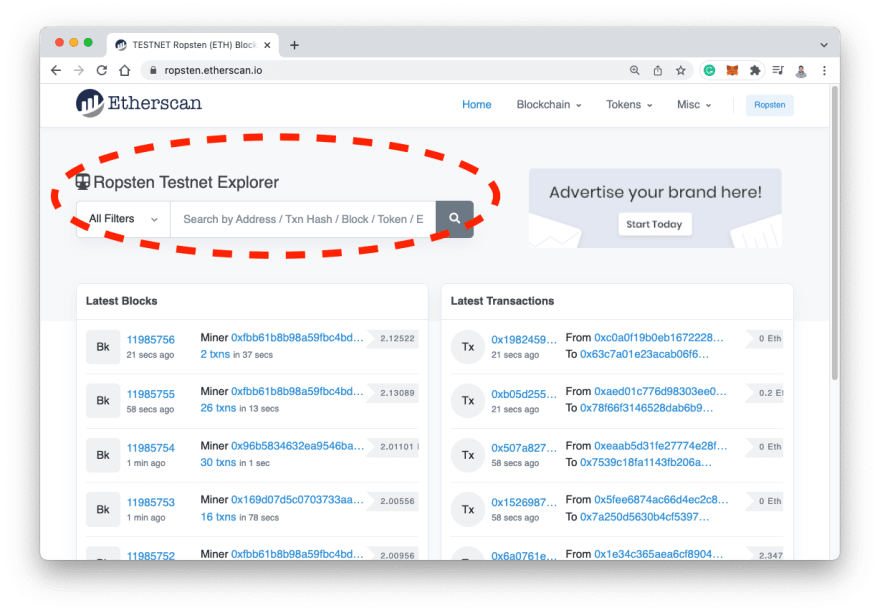Open transaction 0x507a827 link

coord(524,448)
